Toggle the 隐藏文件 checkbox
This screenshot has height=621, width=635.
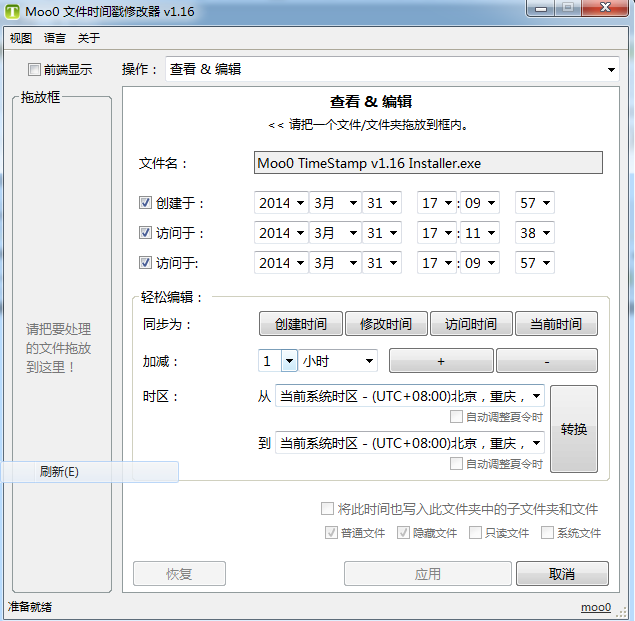coord(403,533)
